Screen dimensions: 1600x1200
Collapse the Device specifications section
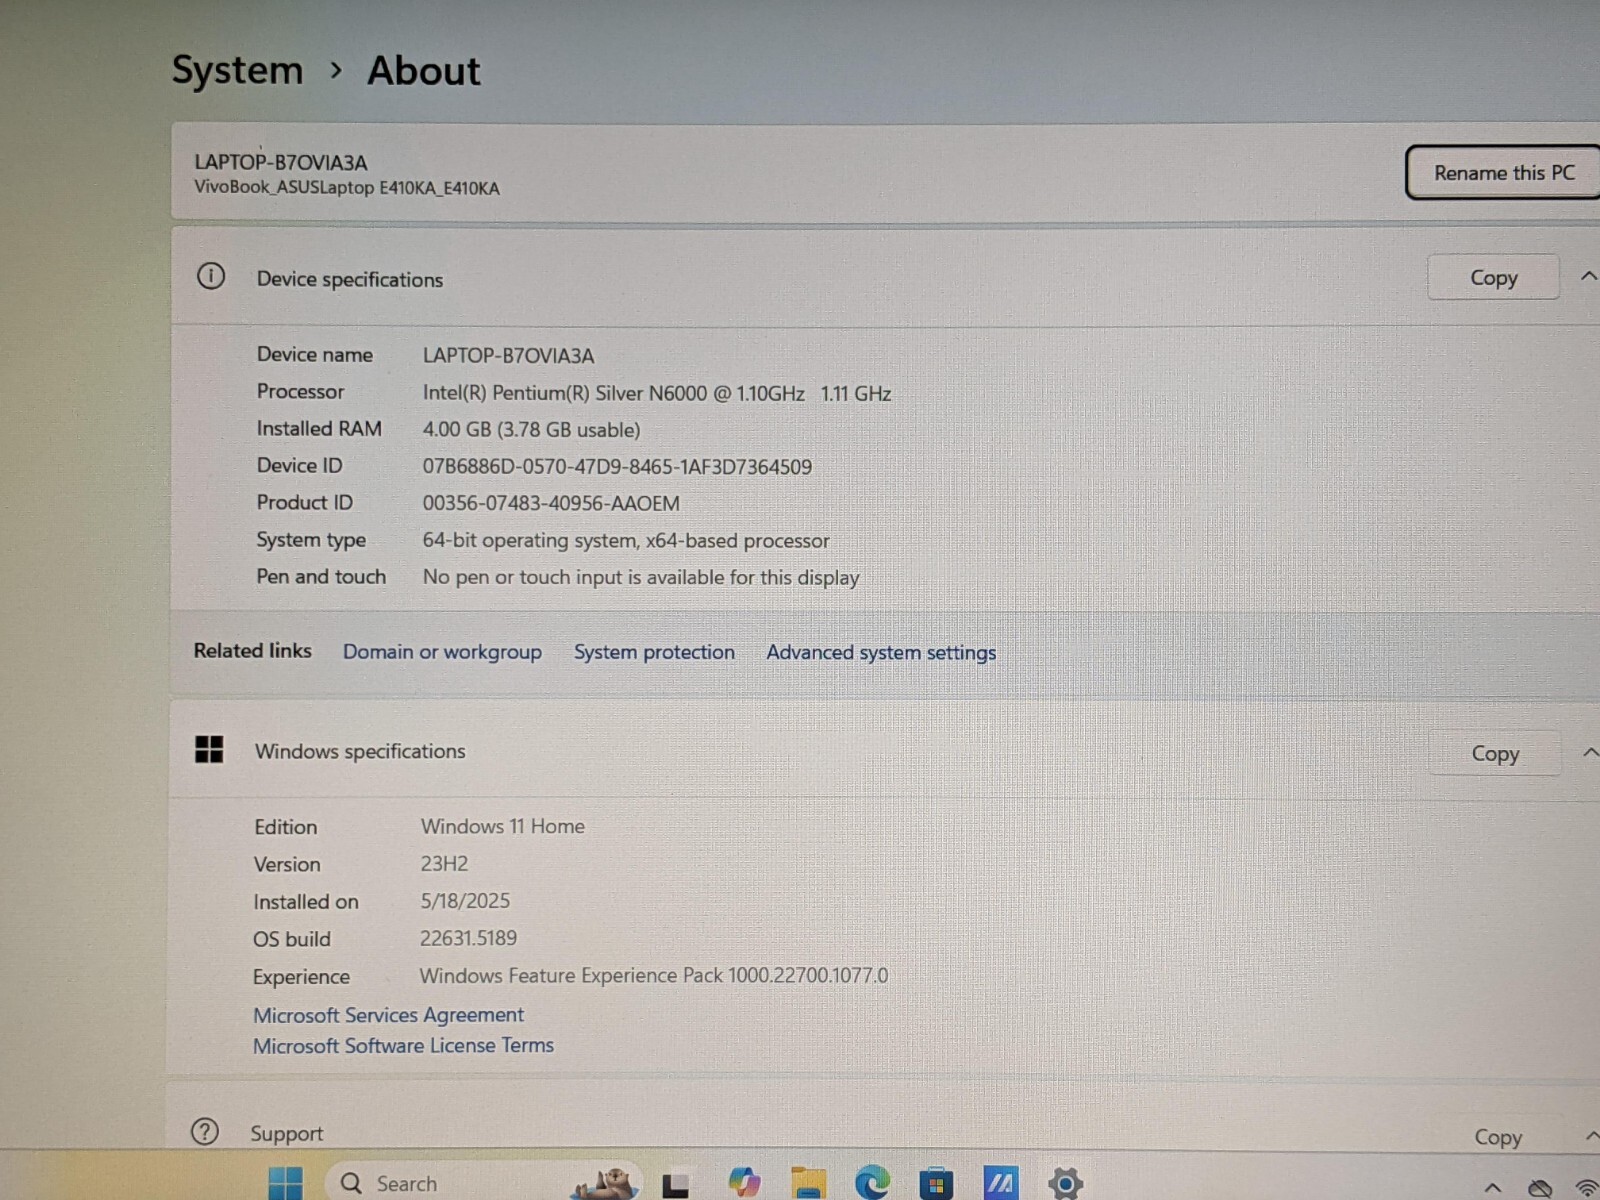coord(1588,277)
